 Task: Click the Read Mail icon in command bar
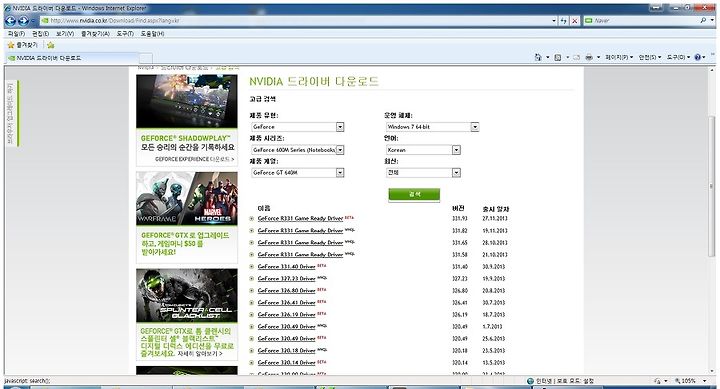(x=577, y=57)
